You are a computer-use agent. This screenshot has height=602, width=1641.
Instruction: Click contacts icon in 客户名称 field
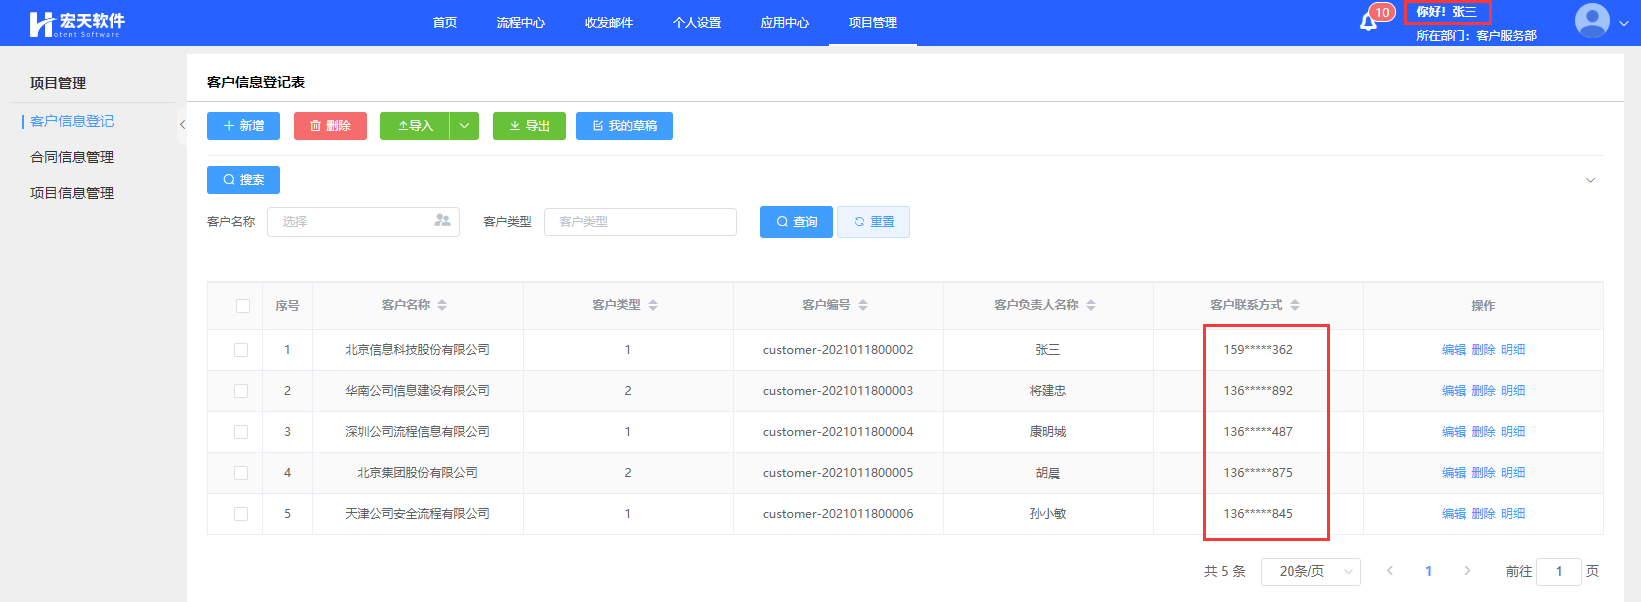pyautogui.click(x=442, y=221)
